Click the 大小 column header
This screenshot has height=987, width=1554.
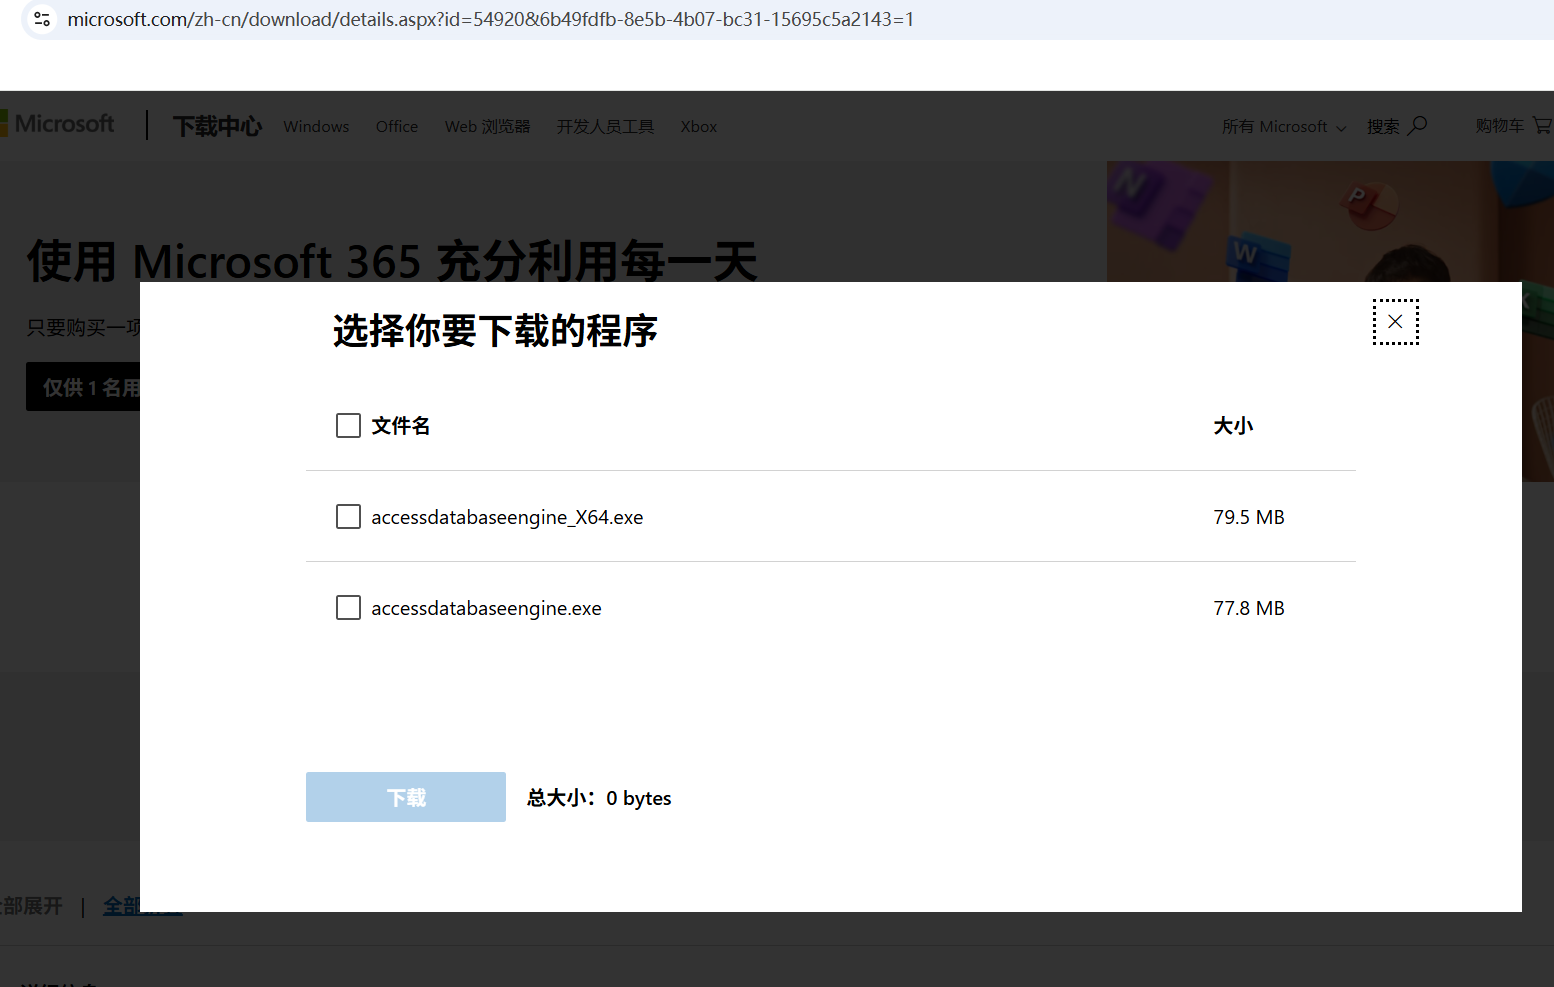pyautogui.click(x=1233, y=426)
